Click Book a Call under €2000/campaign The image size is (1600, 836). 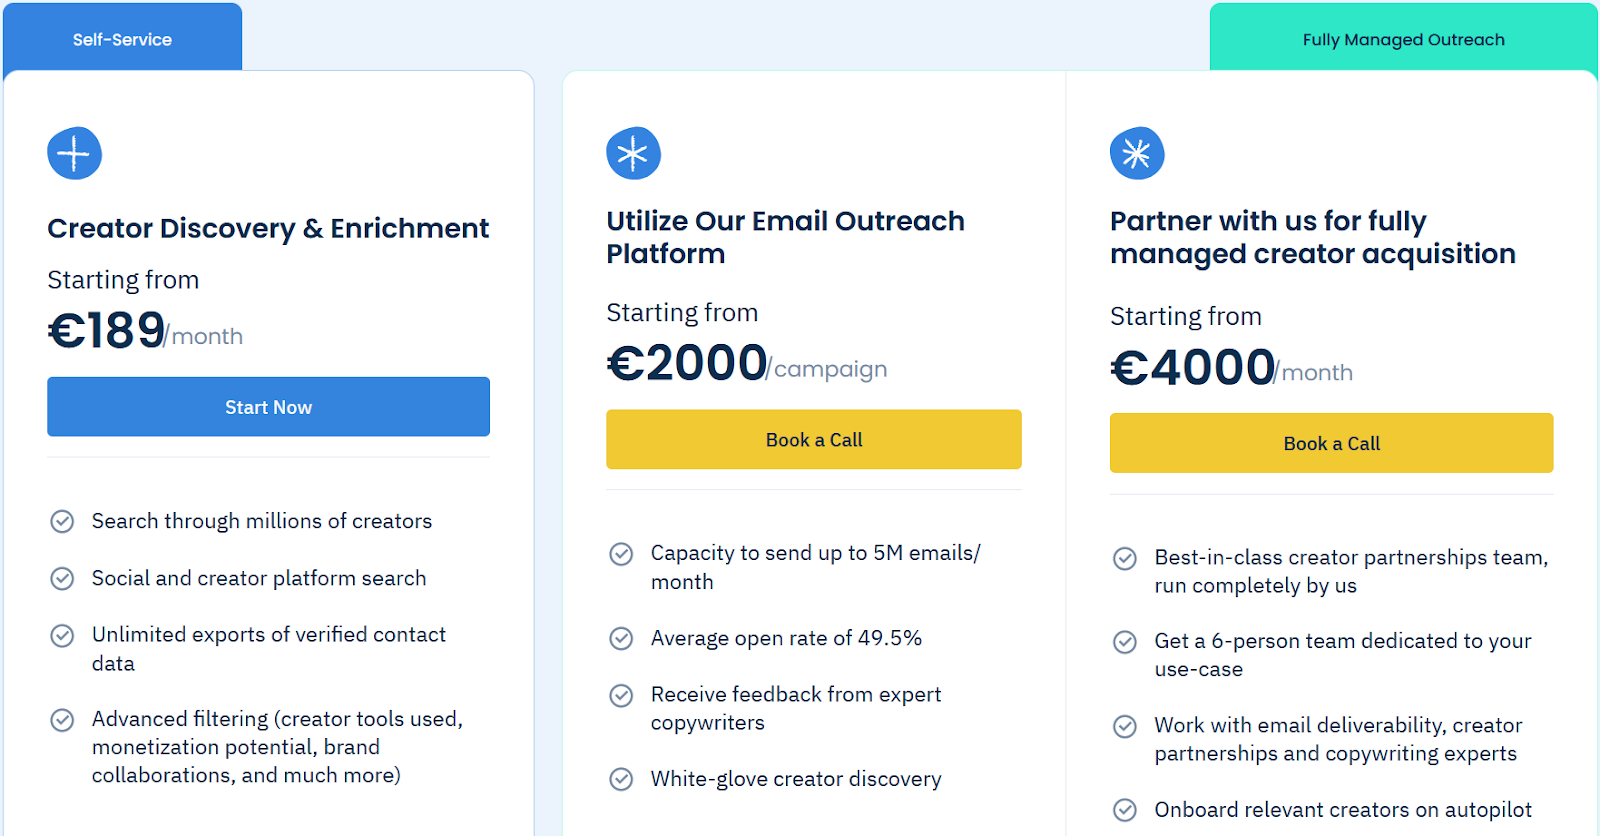814,439
